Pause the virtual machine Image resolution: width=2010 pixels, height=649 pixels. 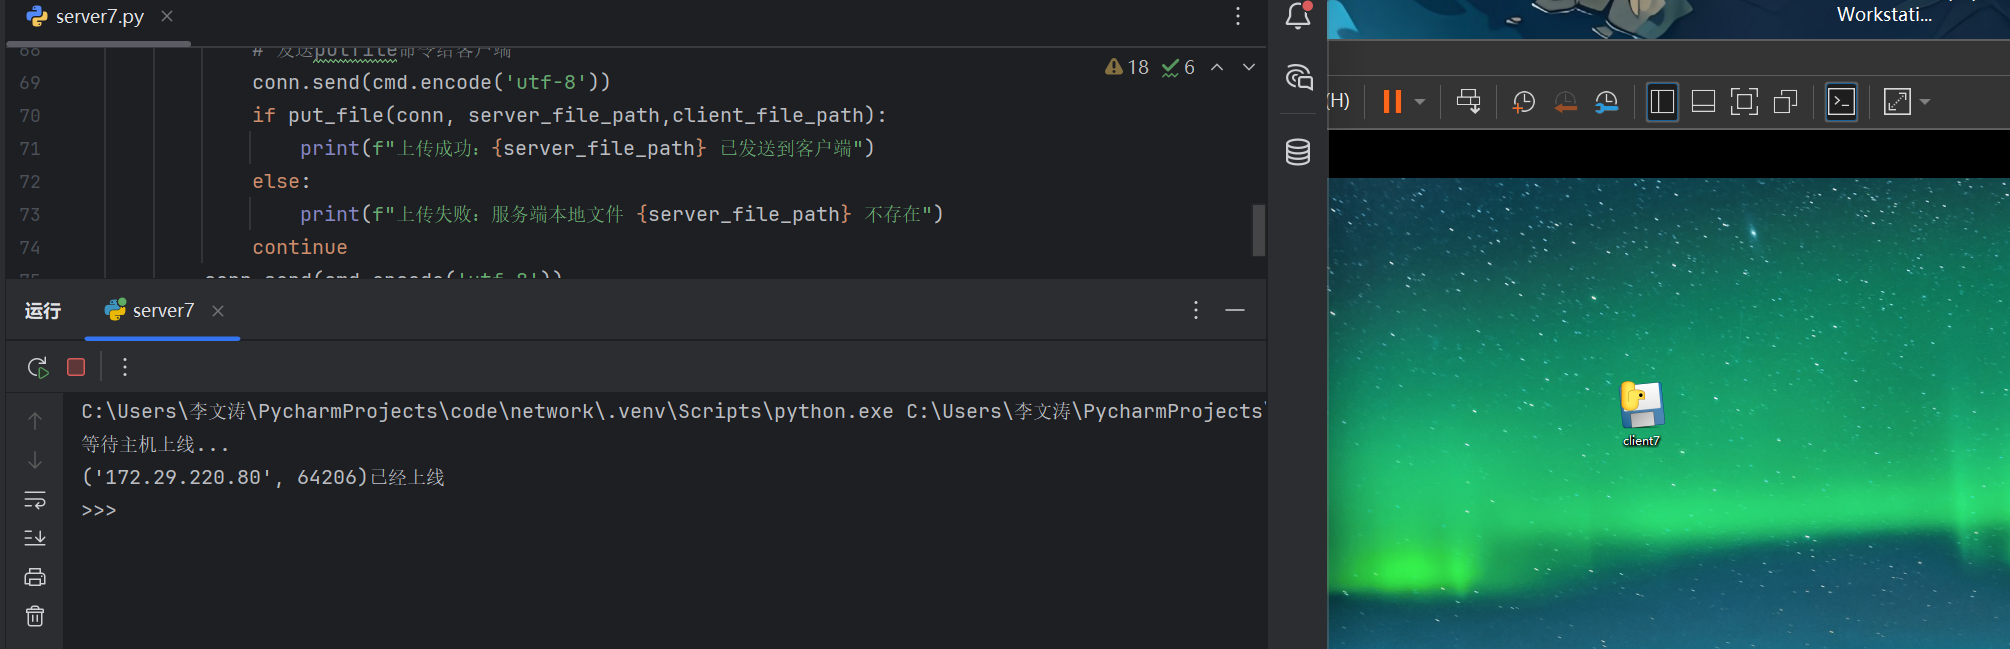[x=1392, y=102]
